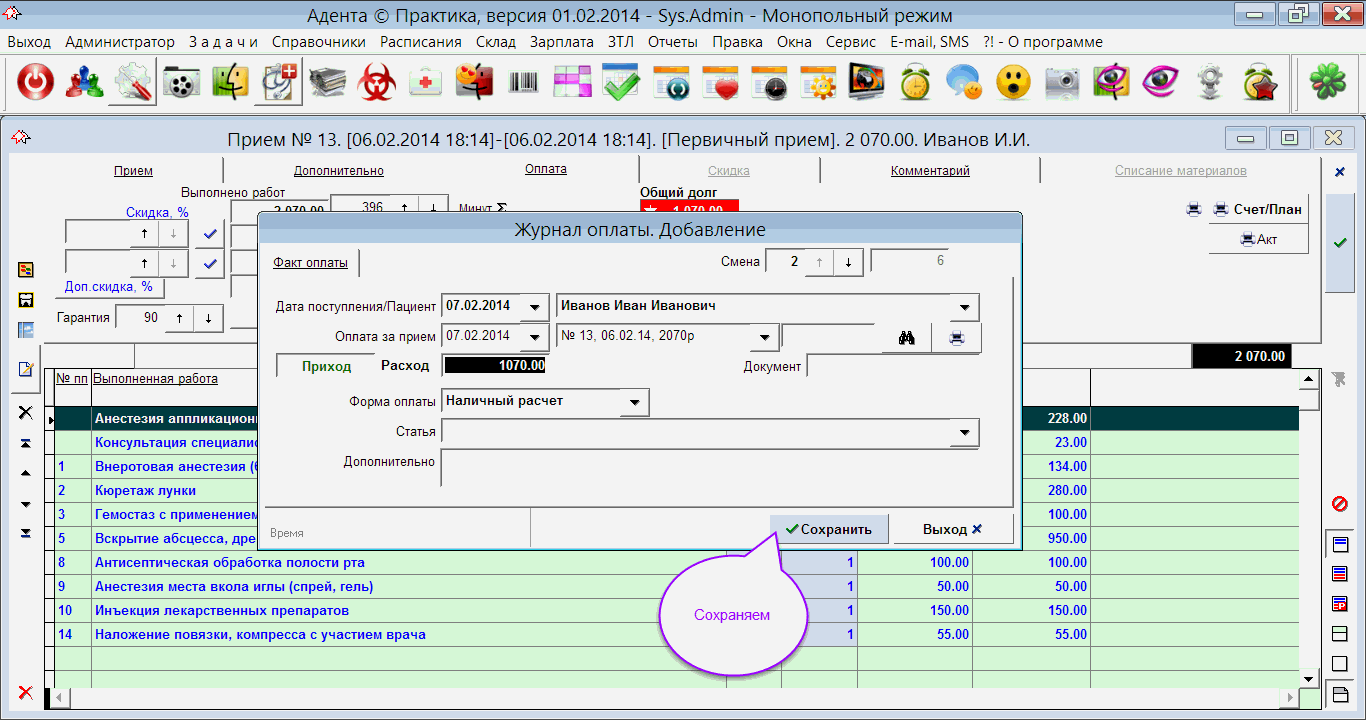Viewport: 1366px width, 720px height.
Task: Select the Расход option in payment dialog
Action: point(405,366)
